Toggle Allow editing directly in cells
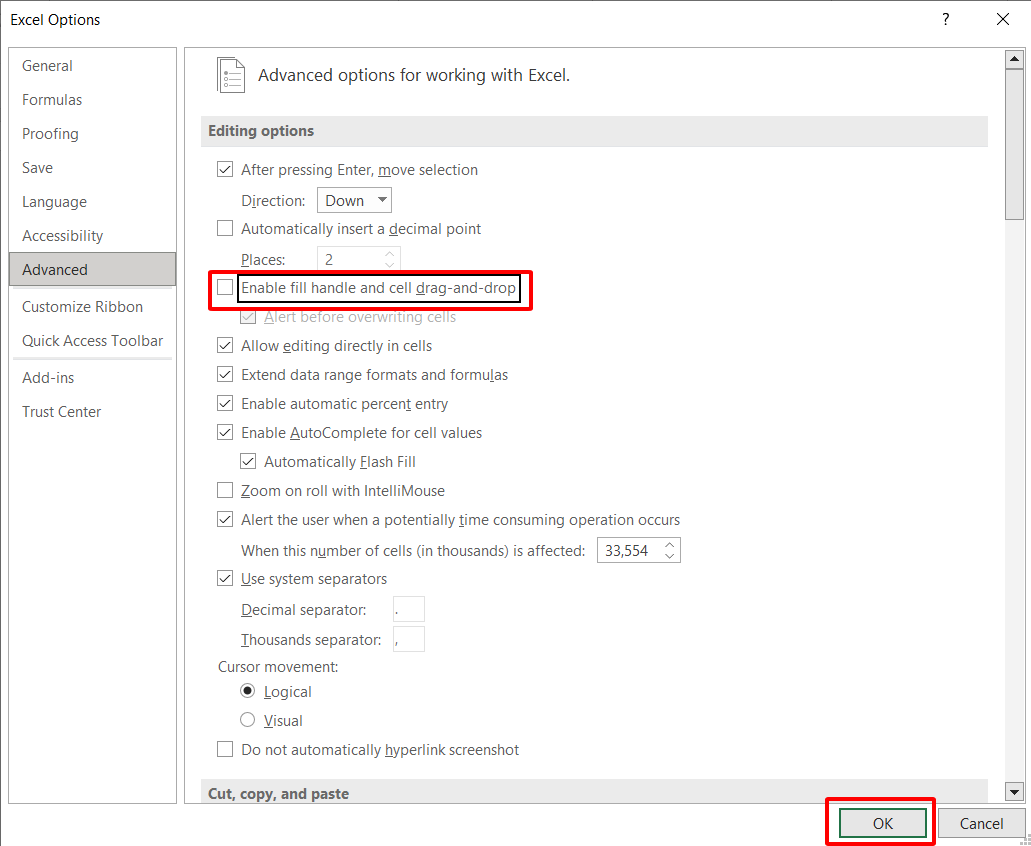This screenshot has width=1031, height=846. click(225, 345)
